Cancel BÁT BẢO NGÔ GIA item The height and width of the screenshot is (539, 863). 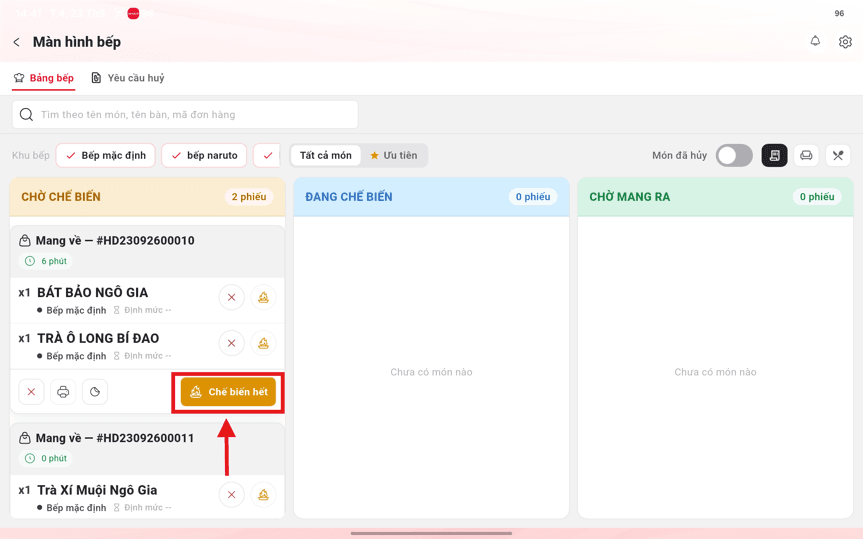232,297
